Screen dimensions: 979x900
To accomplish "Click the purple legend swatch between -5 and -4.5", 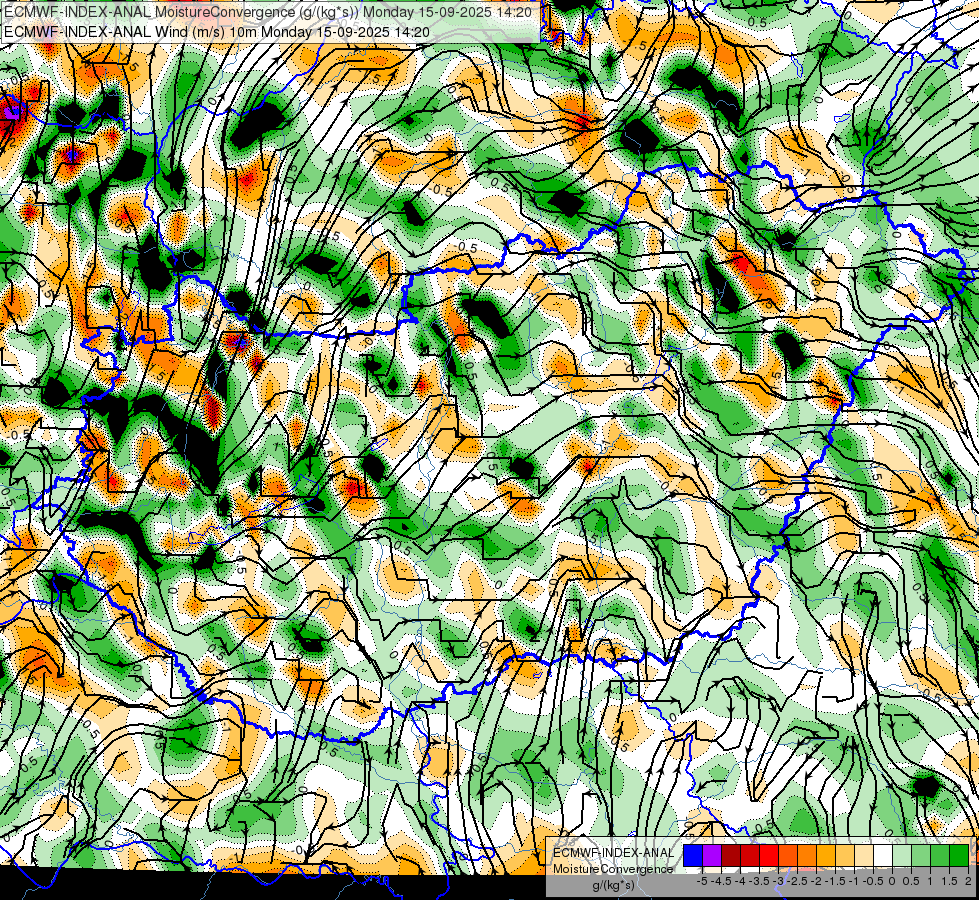I will 712,856.
